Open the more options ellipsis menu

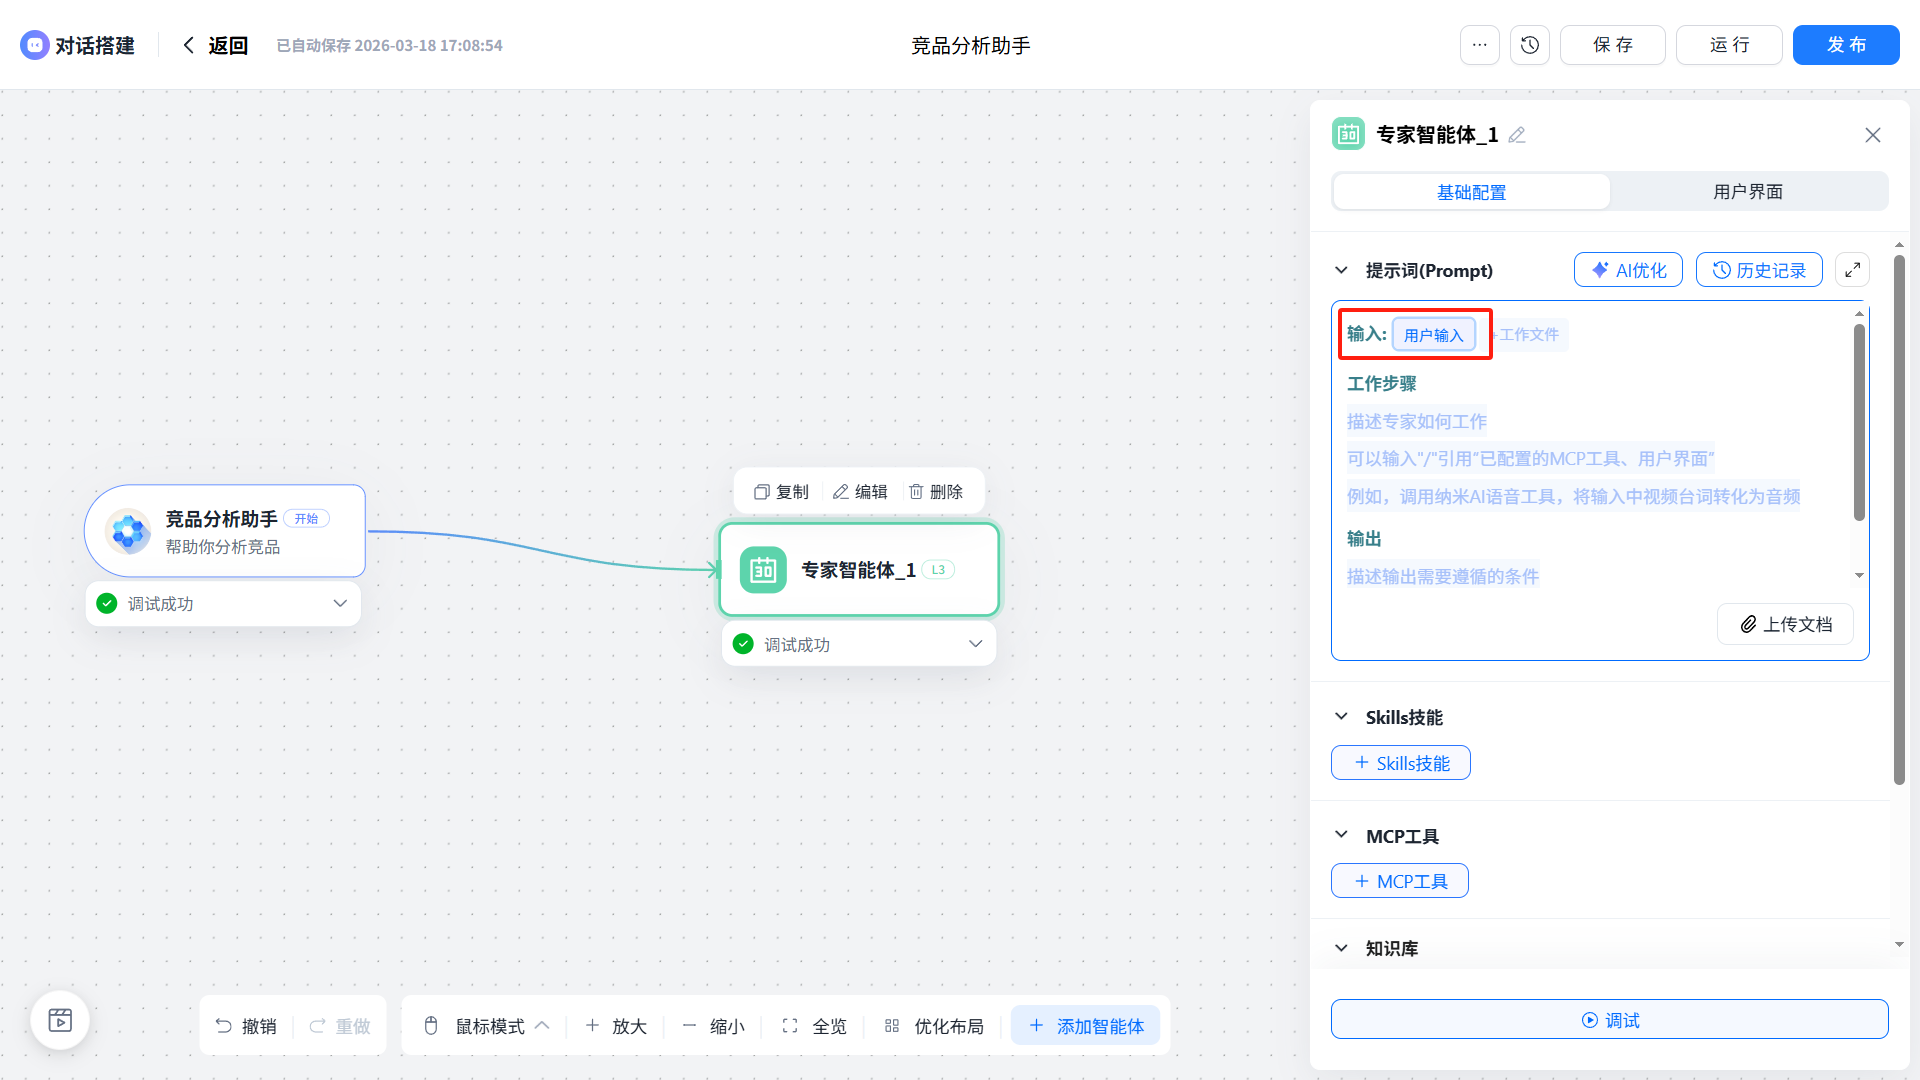[x=1479, y=45]
